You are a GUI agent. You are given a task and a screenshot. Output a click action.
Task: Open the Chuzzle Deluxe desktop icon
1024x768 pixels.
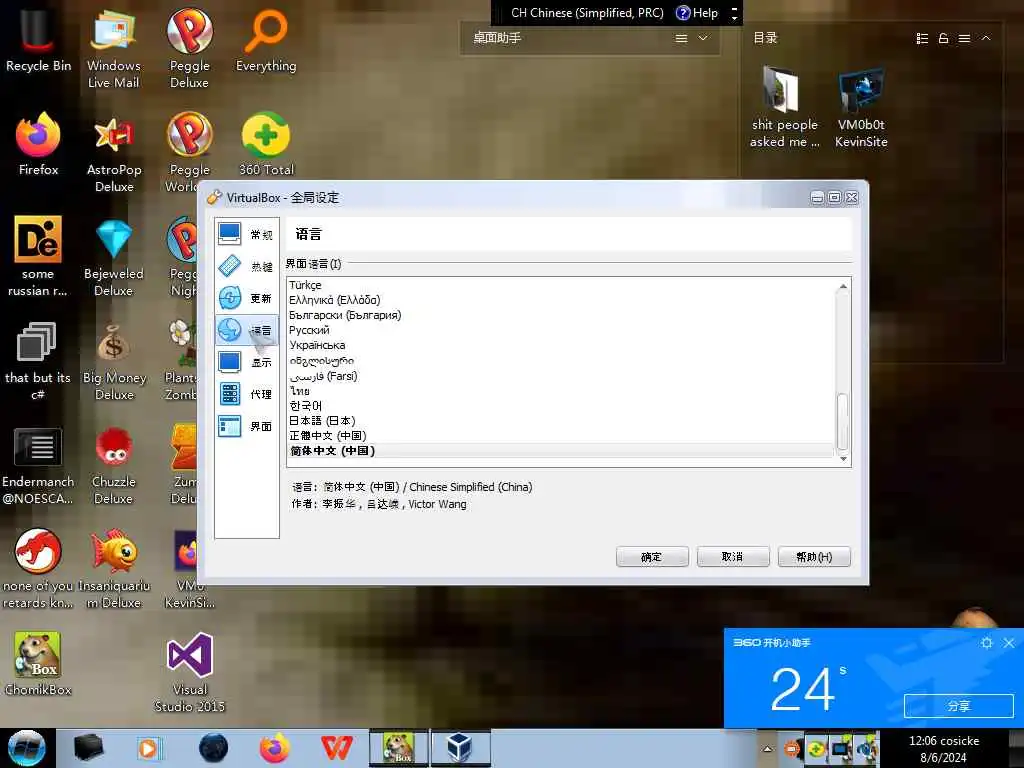(114, 465)
